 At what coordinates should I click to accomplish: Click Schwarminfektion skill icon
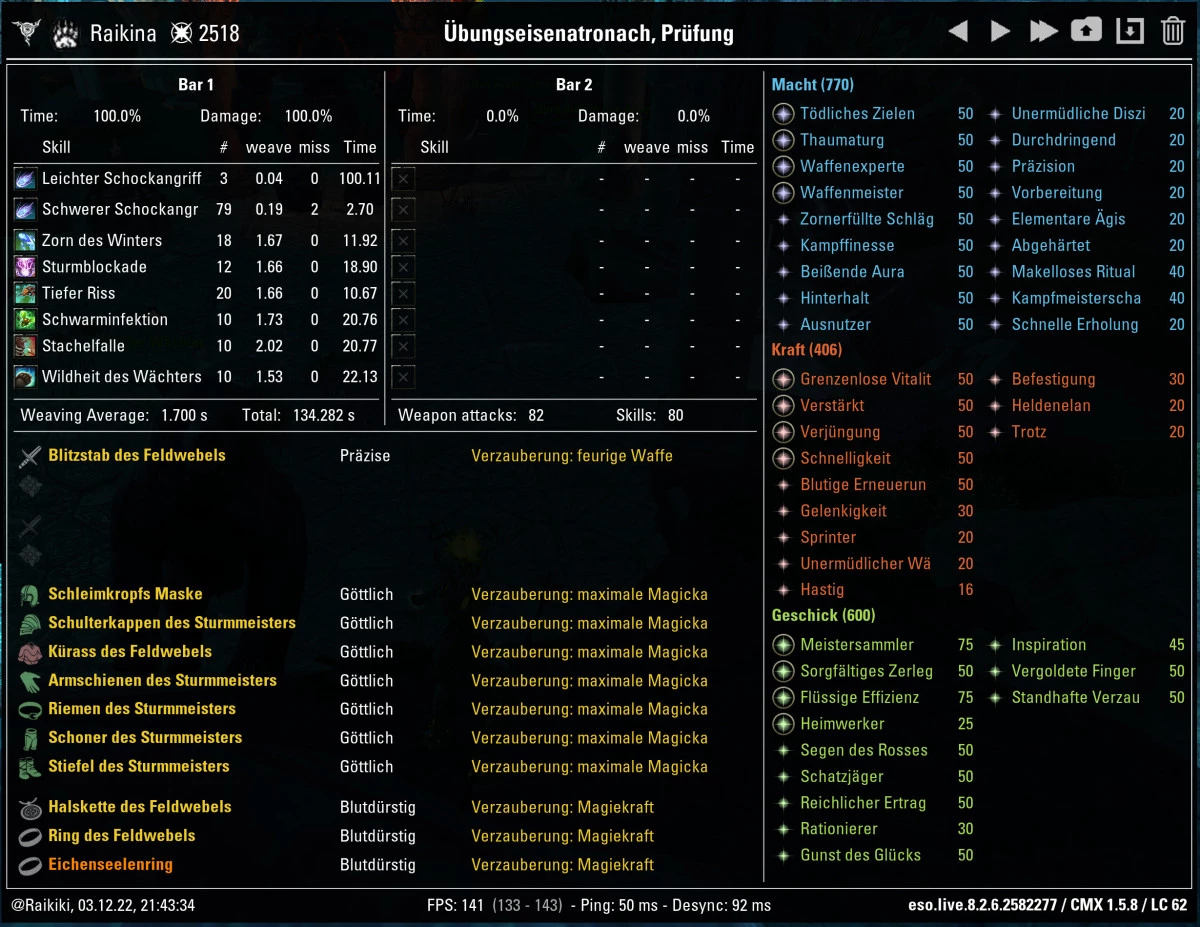point(26,320)
